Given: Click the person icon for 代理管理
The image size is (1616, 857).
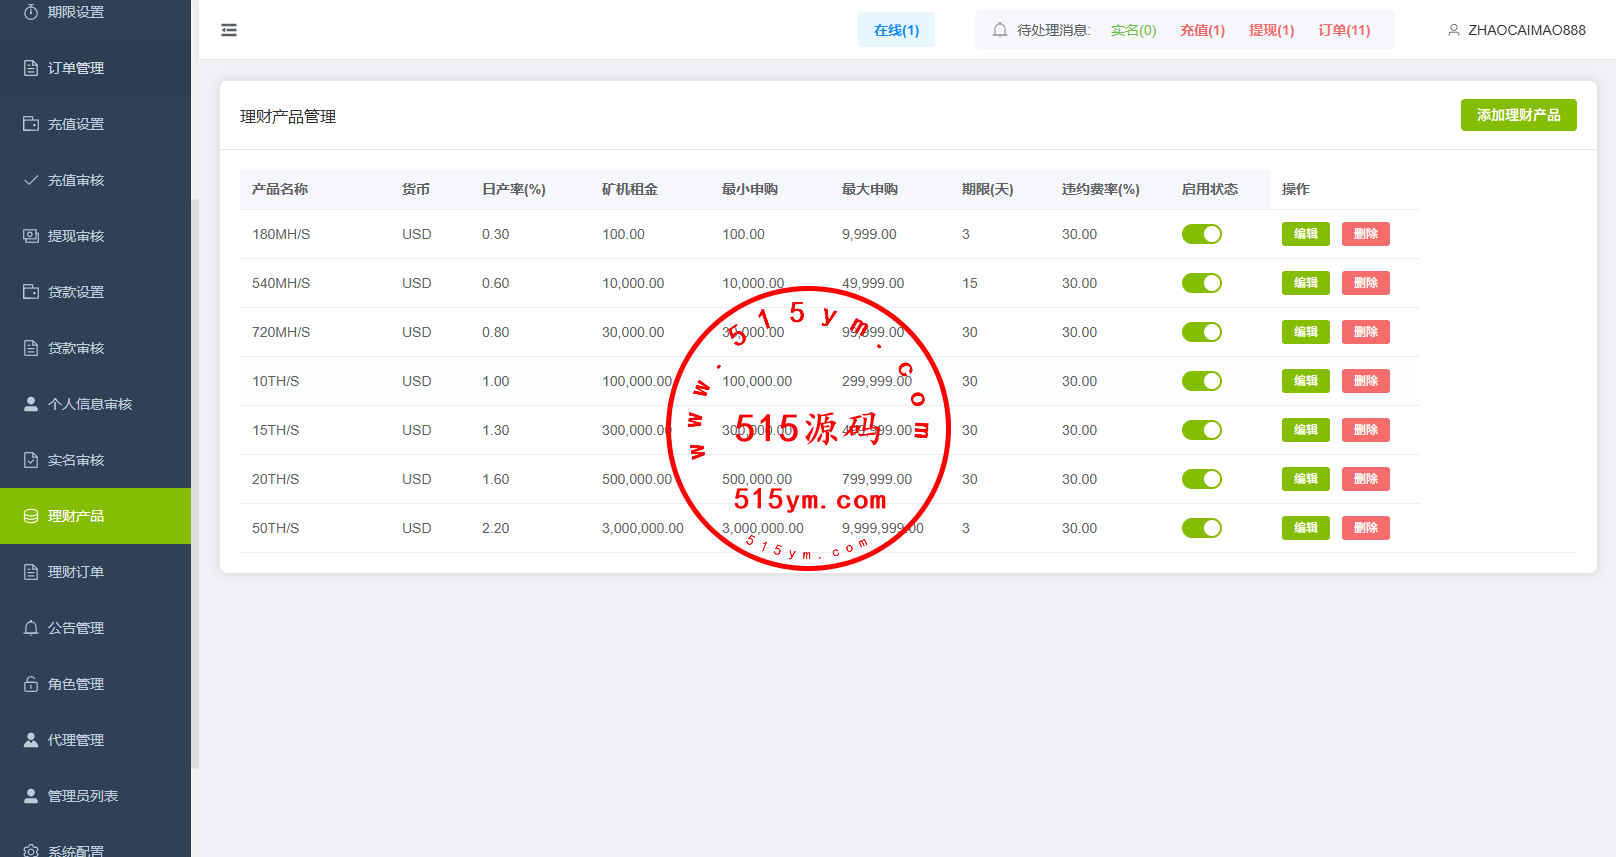Looking at the screenshot, I should [x=31, y=740].
